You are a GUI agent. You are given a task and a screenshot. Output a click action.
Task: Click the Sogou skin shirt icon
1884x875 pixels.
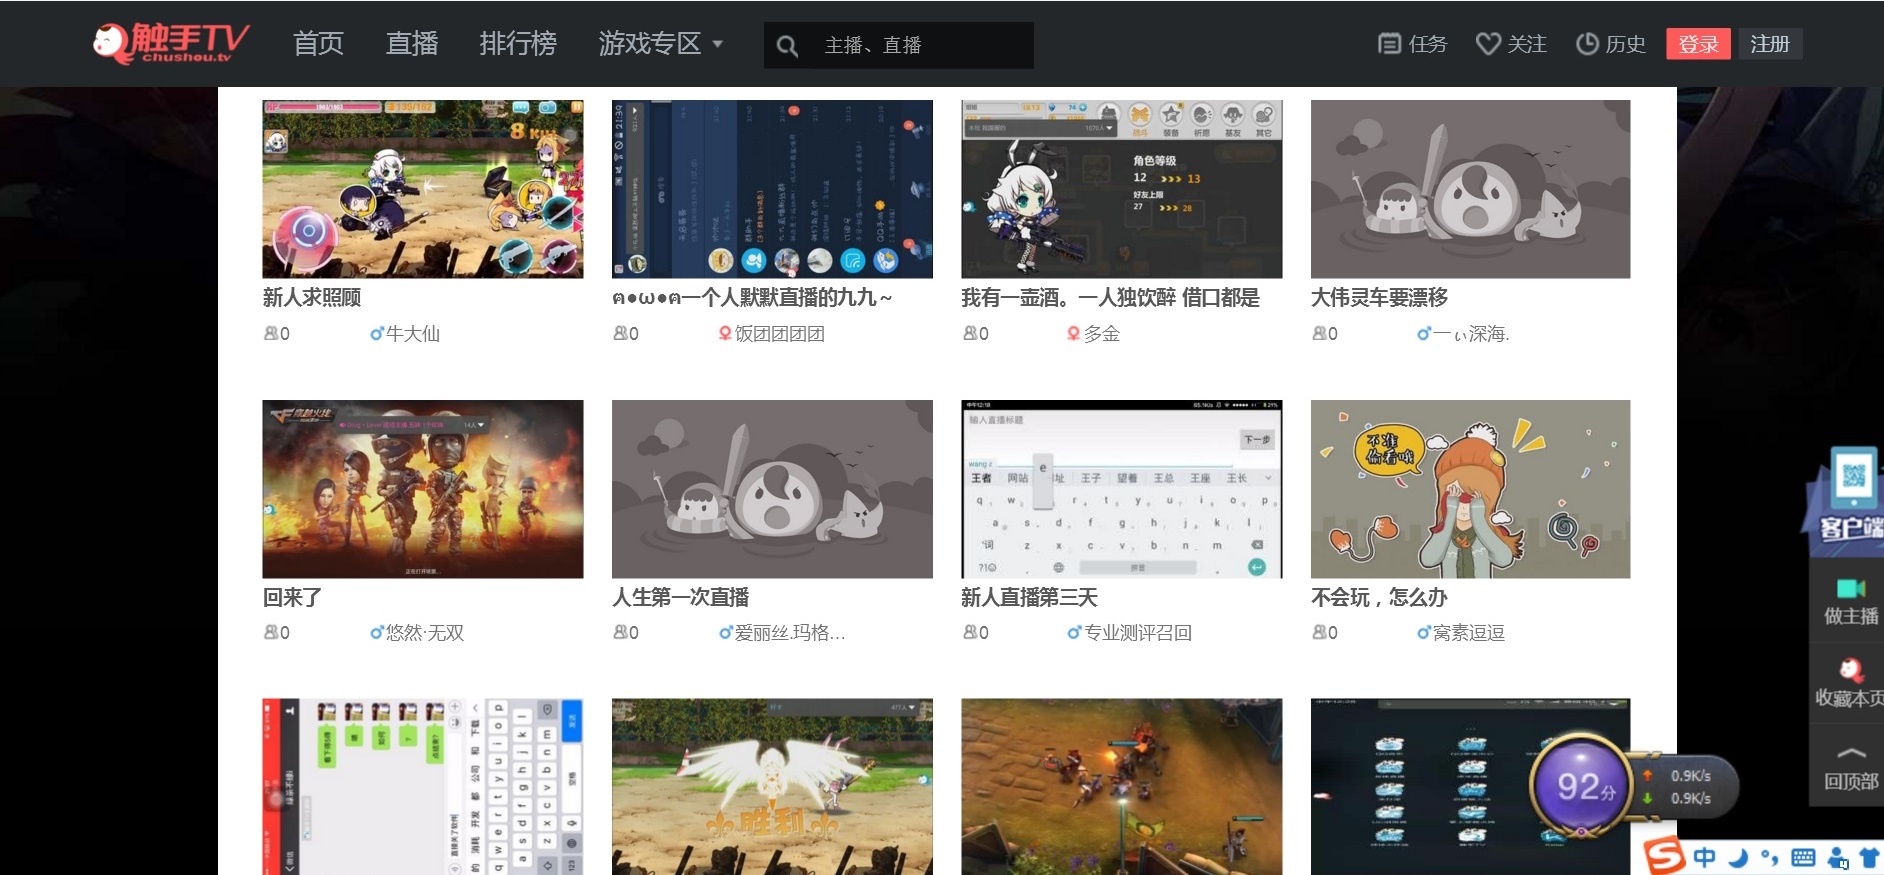(1869, 858)
